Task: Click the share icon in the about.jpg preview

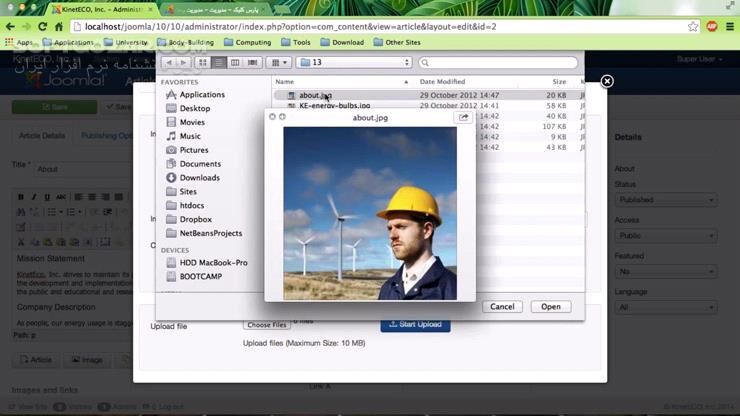Action: pos(463,117)
